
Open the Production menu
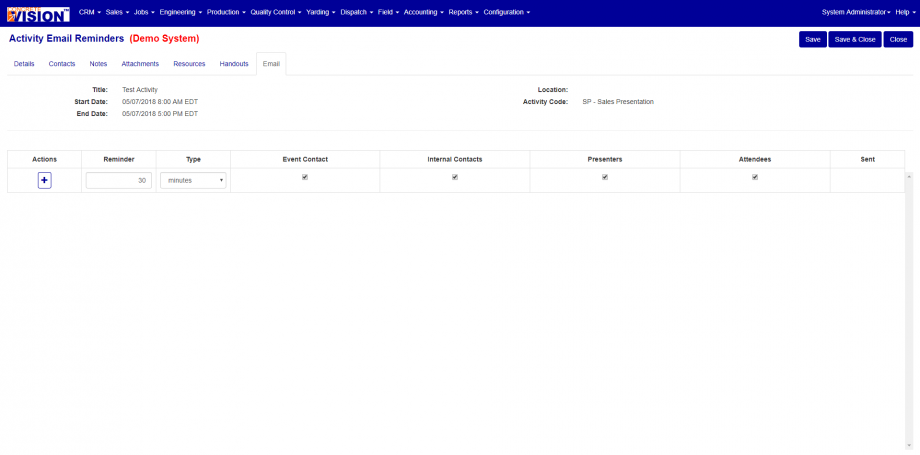(226, 12)
